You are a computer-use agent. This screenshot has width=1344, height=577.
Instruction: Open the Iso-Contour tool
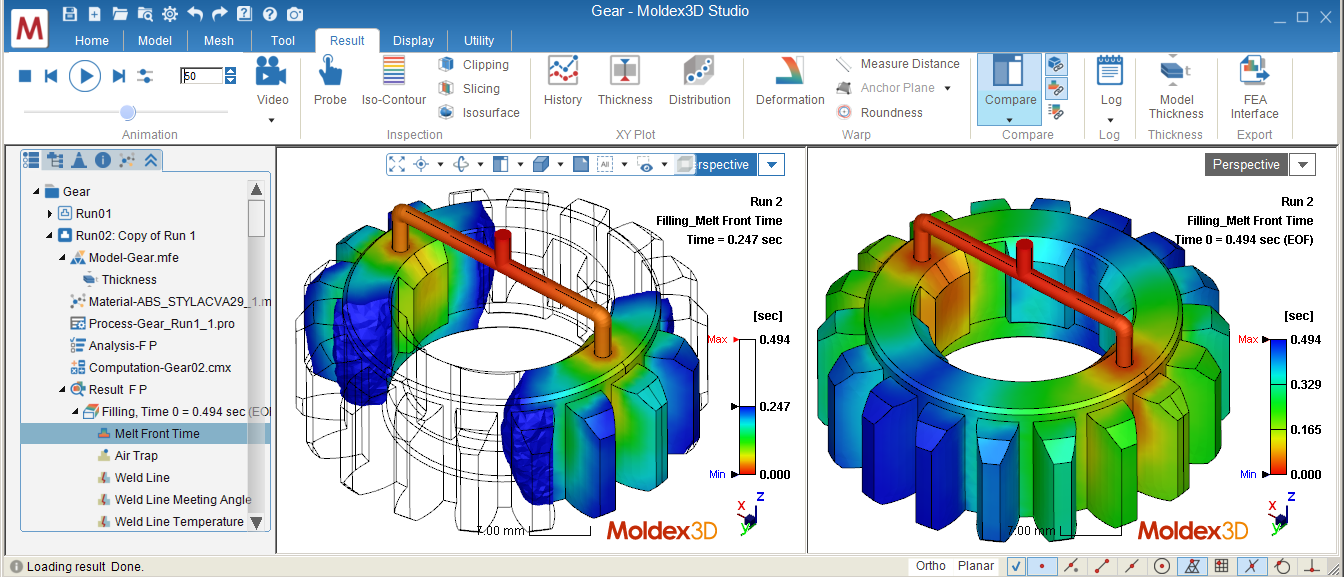coord(393,80)
